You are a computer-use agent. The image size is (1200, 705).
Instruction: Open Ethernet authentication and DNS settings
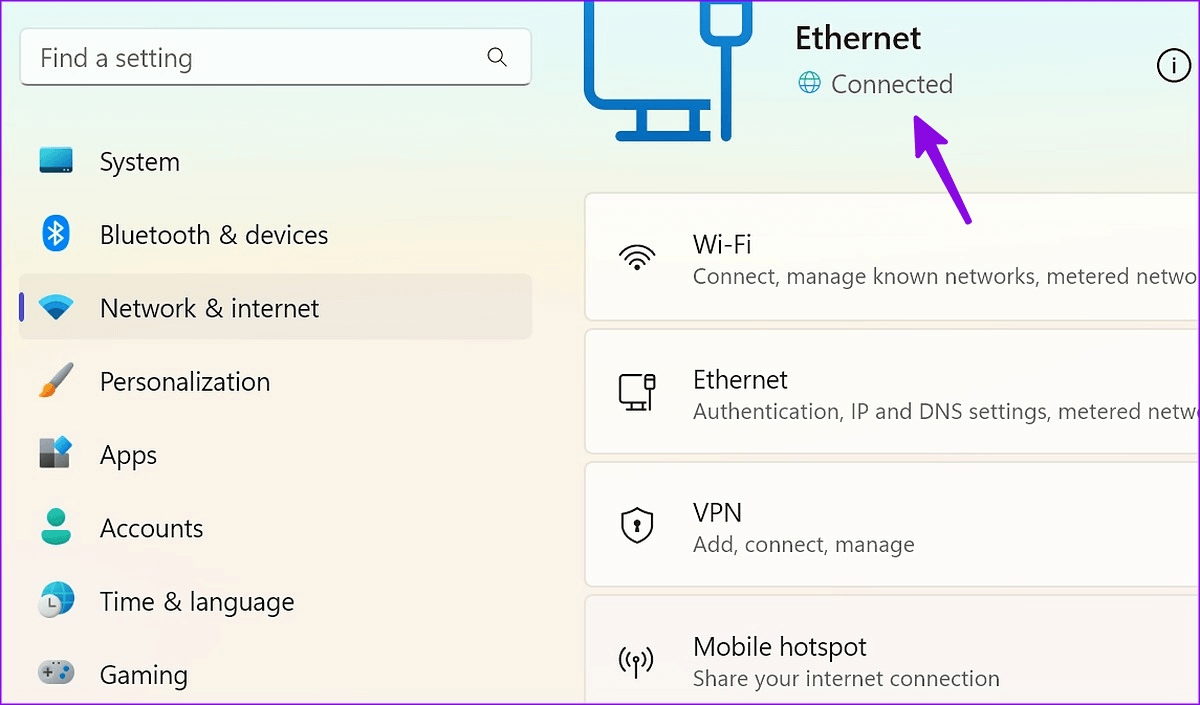click(x=890, y=393)
